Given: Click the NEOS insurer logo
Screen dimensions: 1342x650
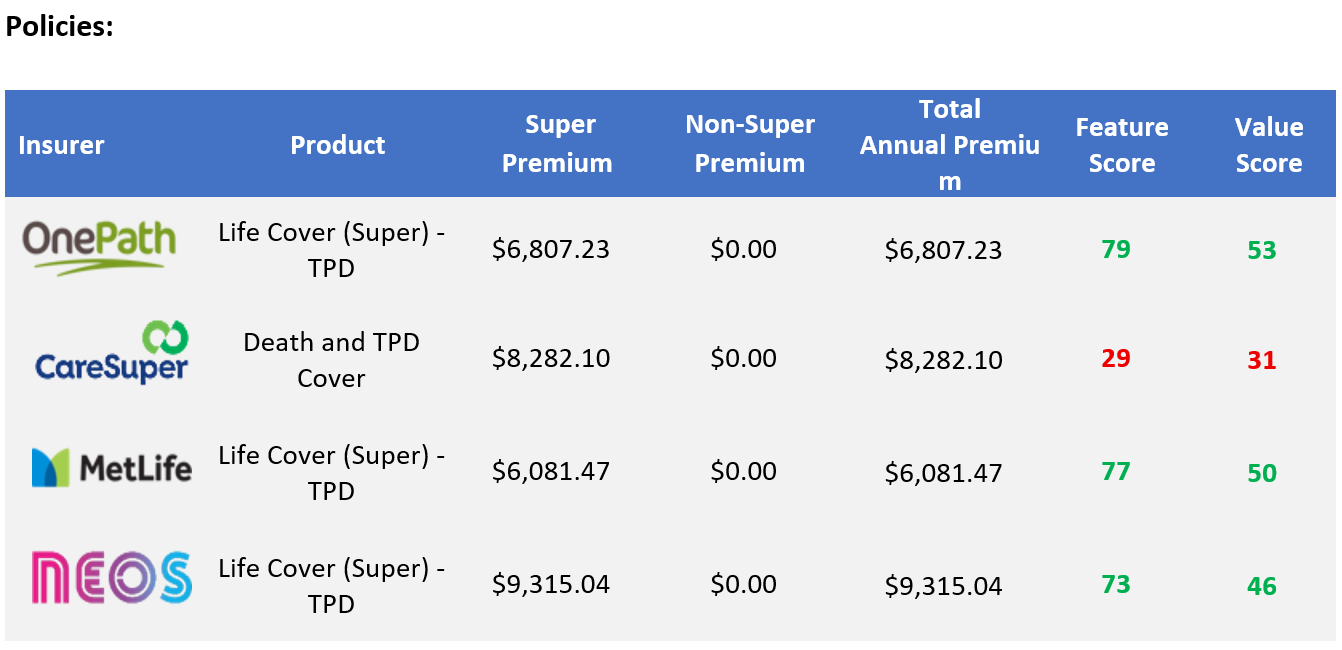Looking at the screenshot, I should pyautogui.click(x=111, y=578).
